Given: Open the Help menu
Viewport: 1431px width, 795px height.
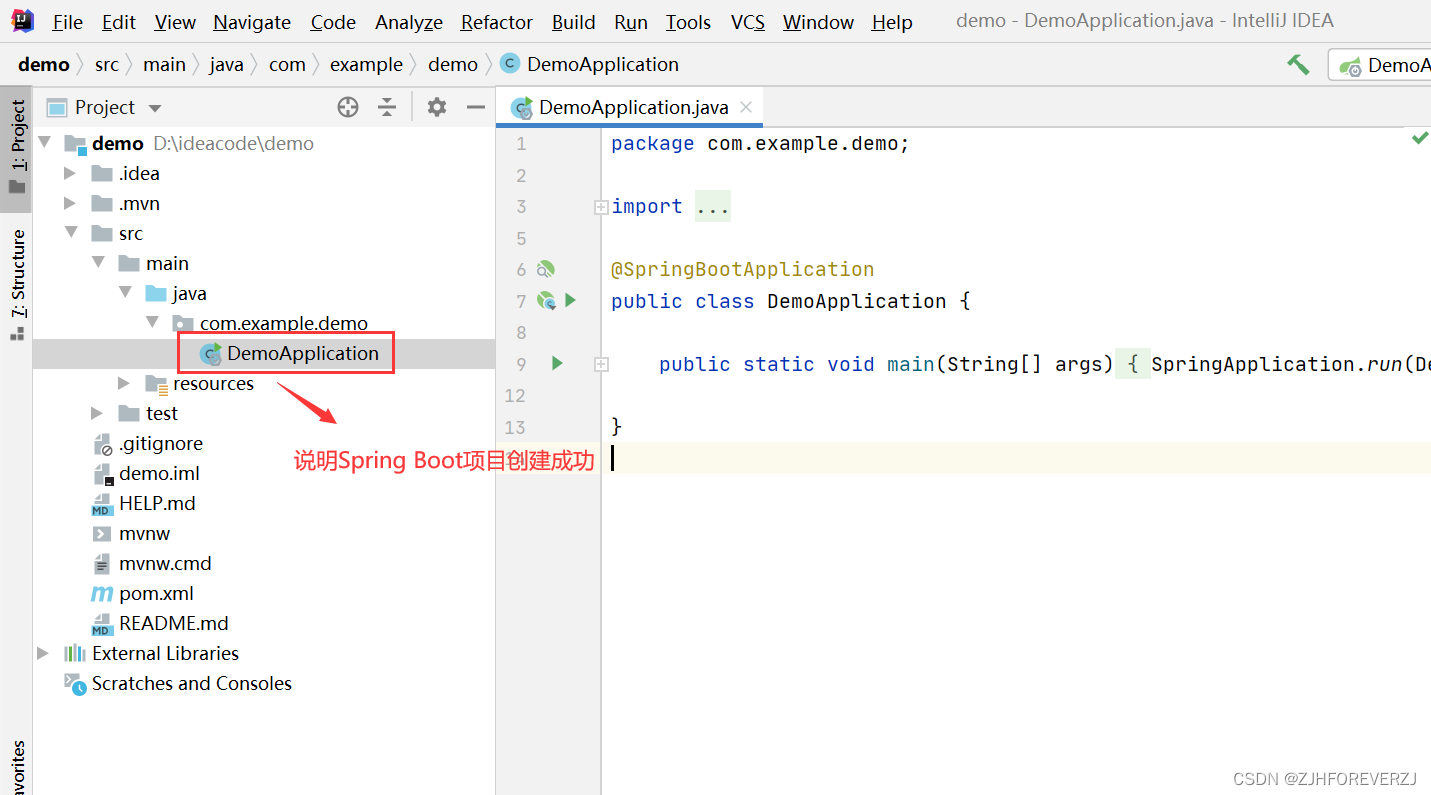Looking at the screenshot, I should coord(892,22).
